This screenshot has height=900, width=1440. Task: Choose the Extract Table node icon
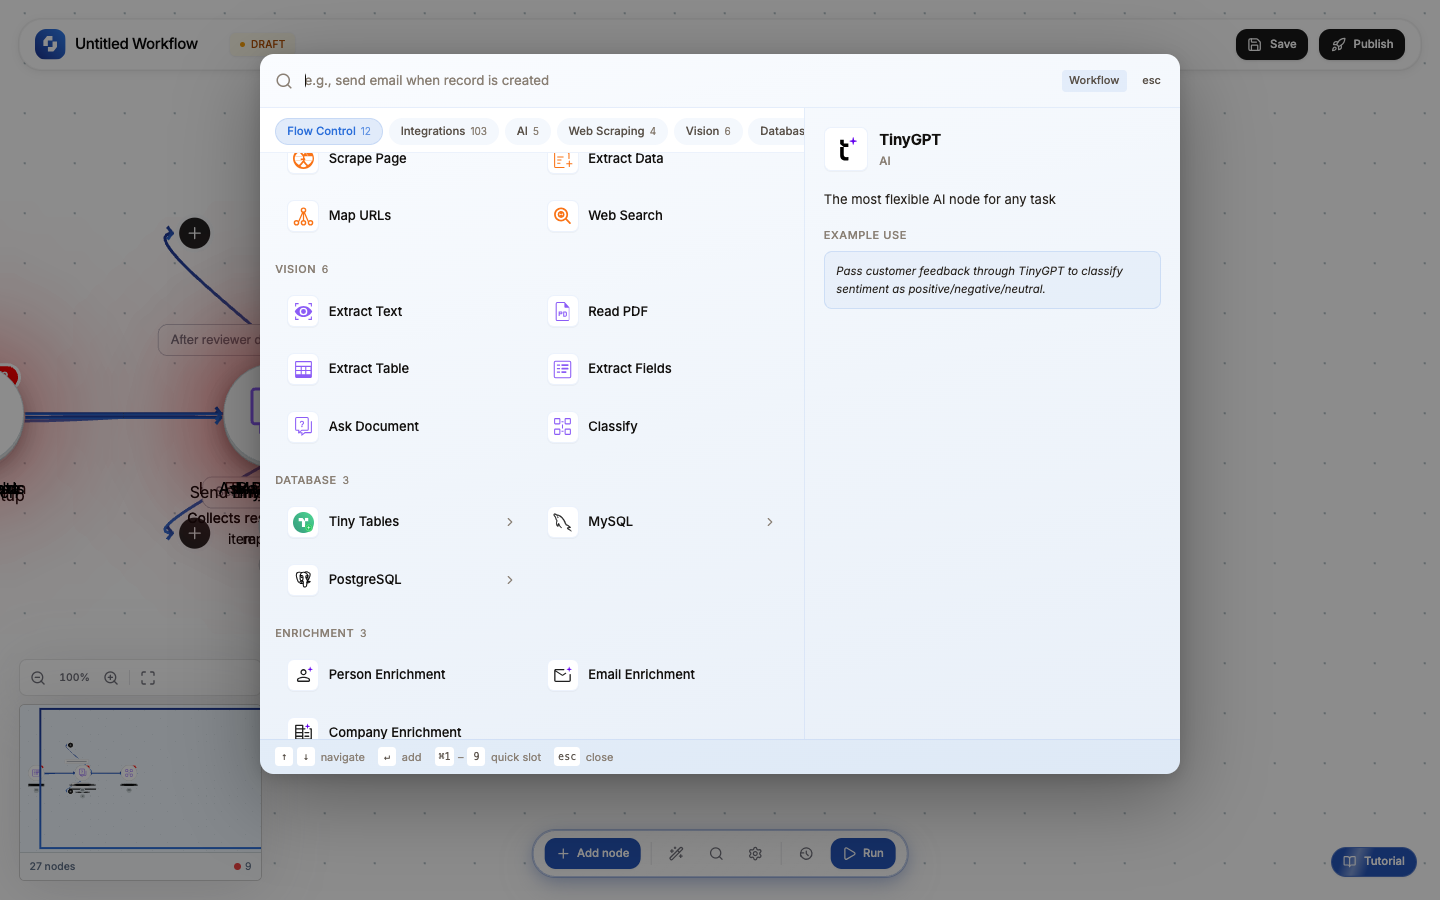point(303,369)
